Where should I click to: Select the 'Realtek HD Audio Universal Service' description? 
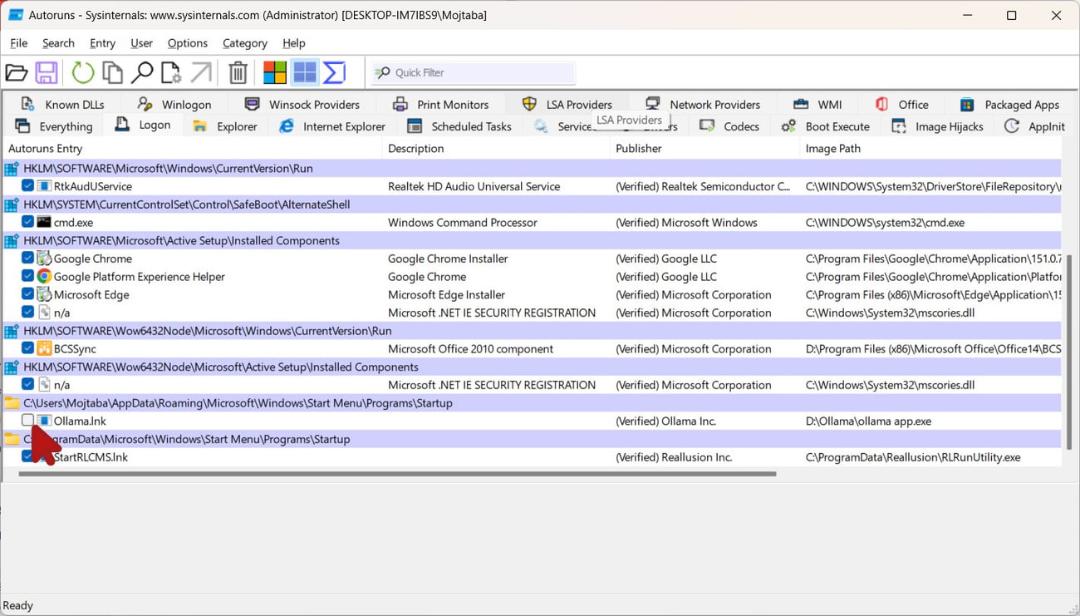(x=474, y=186)
